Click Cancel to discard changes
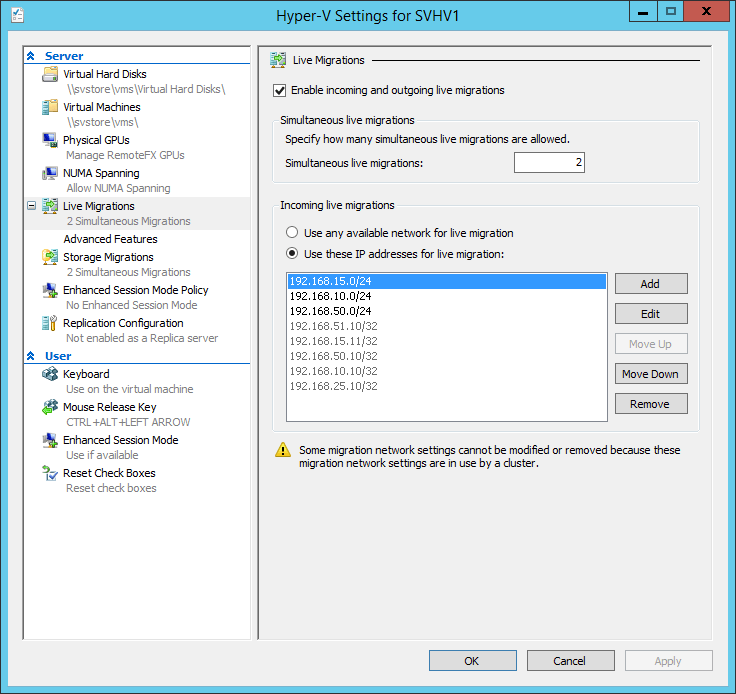 [x=570, y=661]
